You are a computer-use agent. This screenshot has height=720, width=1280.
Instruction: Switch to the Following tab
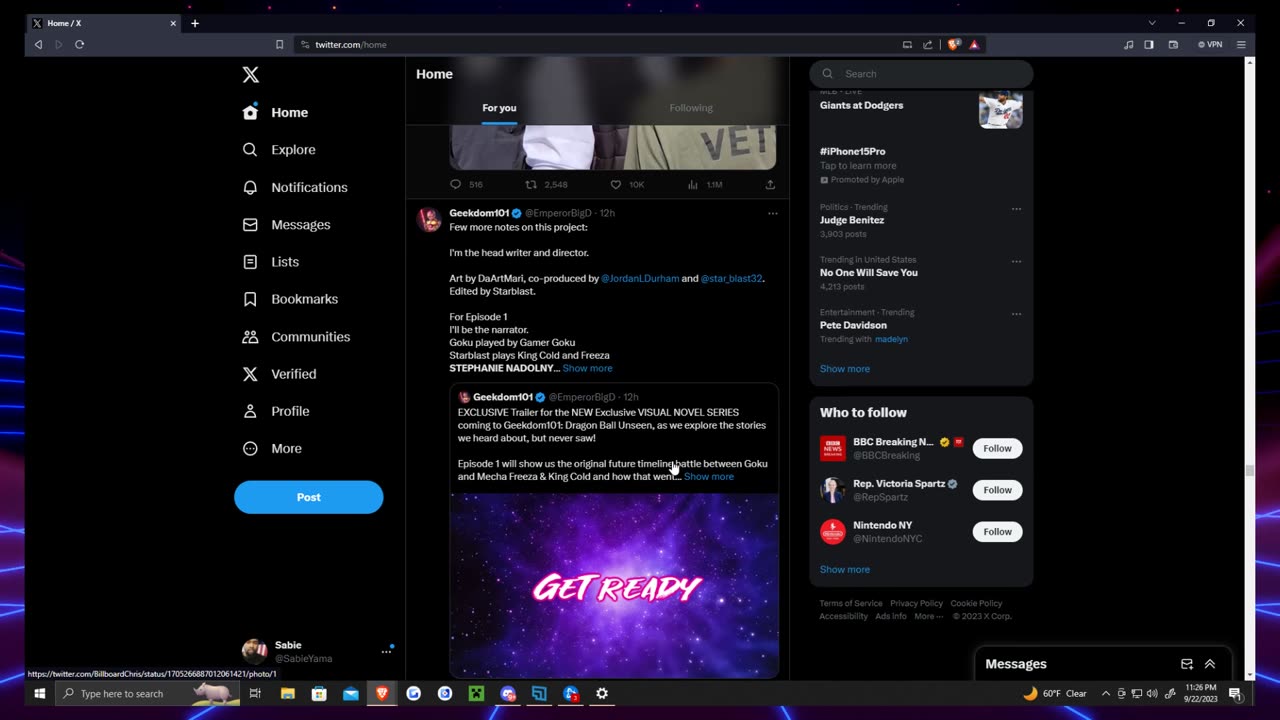(691, 108)
